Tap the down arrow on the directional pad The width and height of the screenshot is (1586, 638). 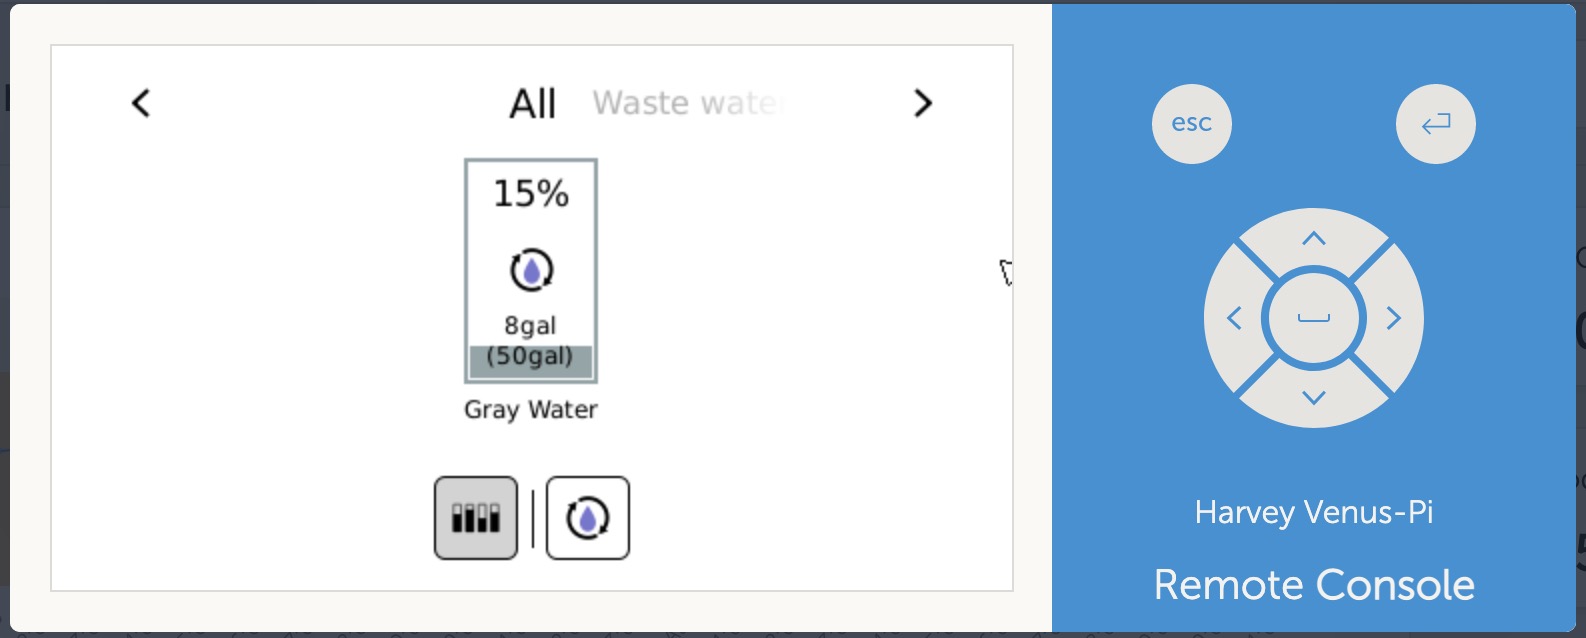click(x=1313, y=397)
